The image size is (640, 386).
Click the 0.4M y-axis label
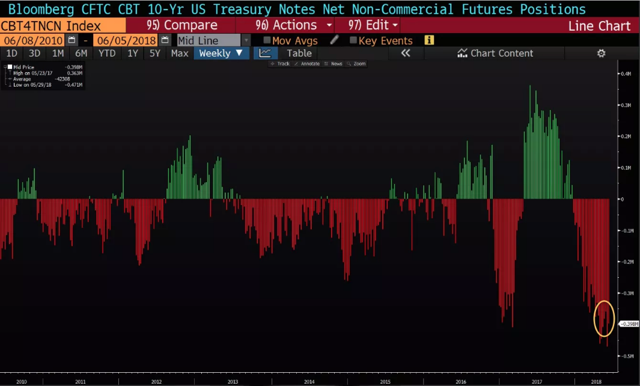pyautogui.click(x=626, y=74)
